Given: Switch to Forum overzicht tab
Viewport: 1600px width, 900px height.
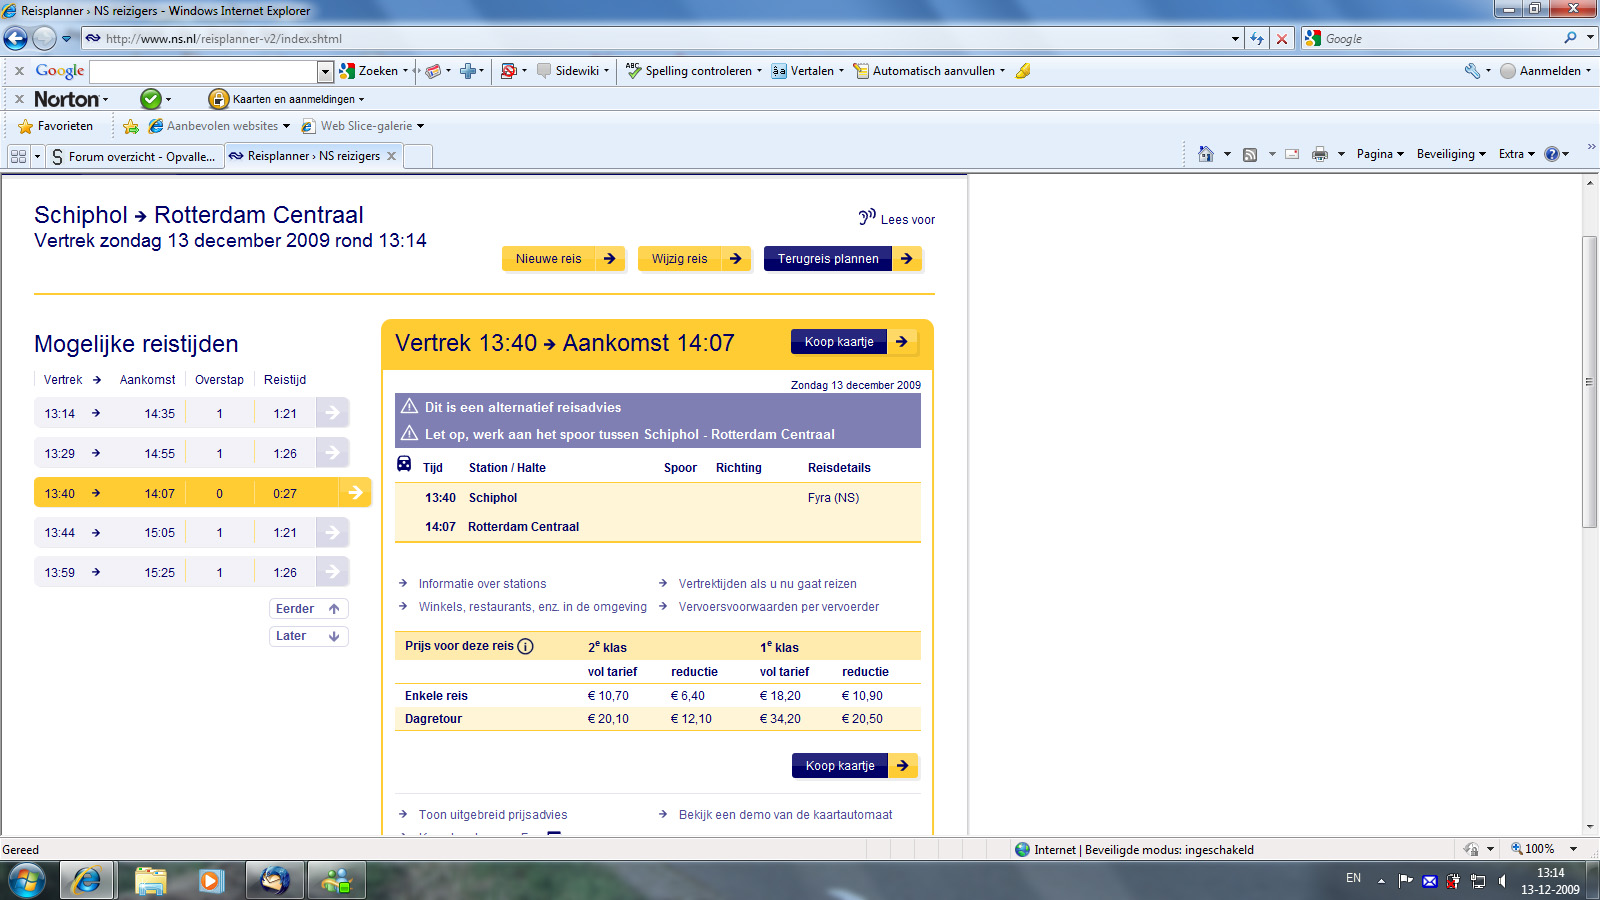Looking at the screenshot, I should click(133, 156).
